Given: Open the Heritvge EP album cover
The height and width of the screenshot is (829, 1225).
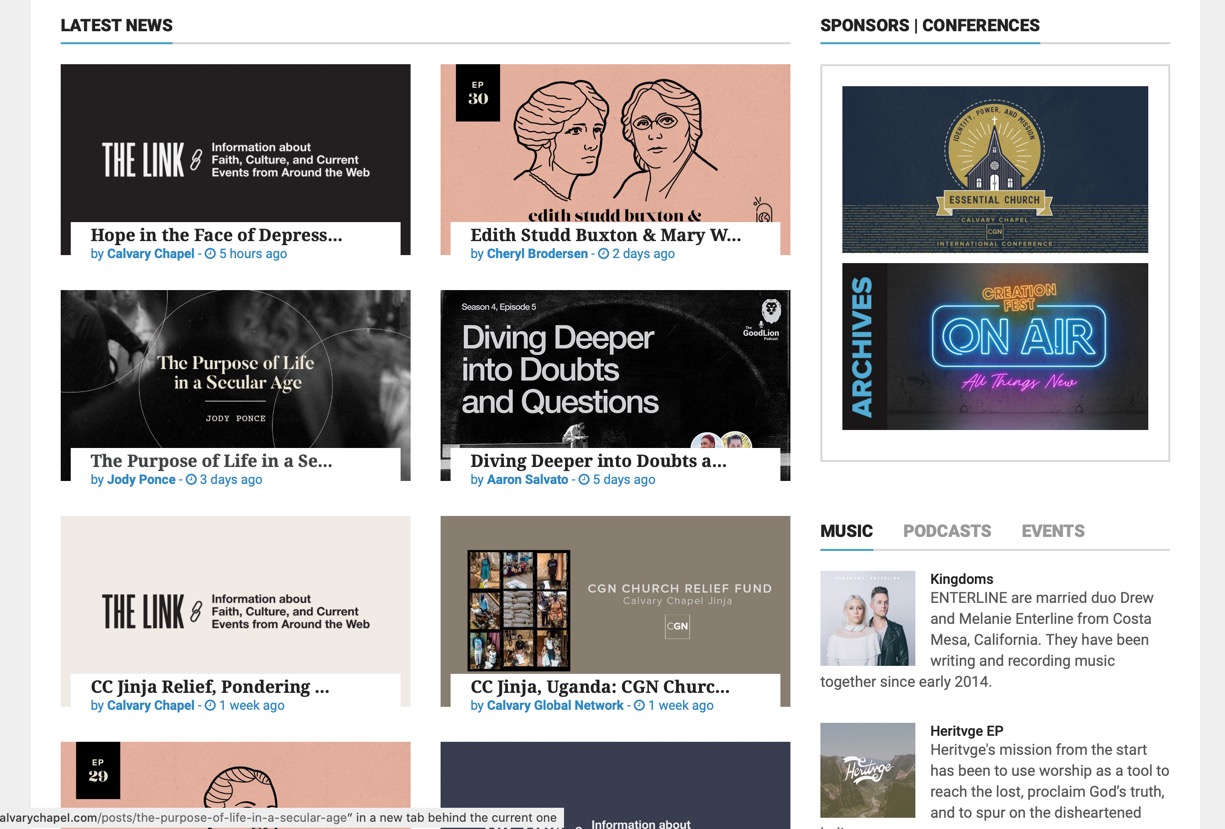Looking at the screenshot, I should click(x=867, y=770).
